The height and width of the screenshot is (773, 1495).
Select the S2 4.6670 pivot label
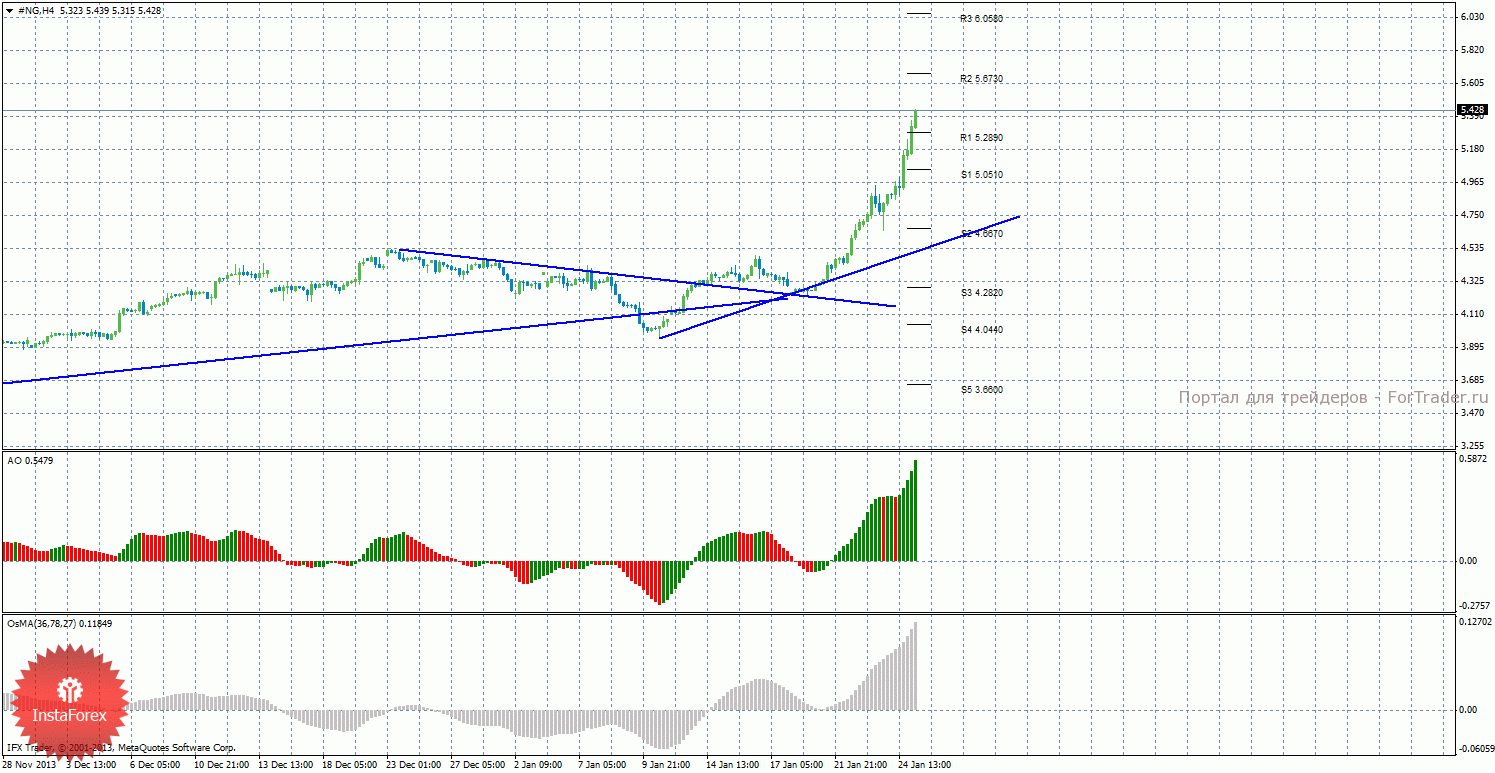coord(982,233)
